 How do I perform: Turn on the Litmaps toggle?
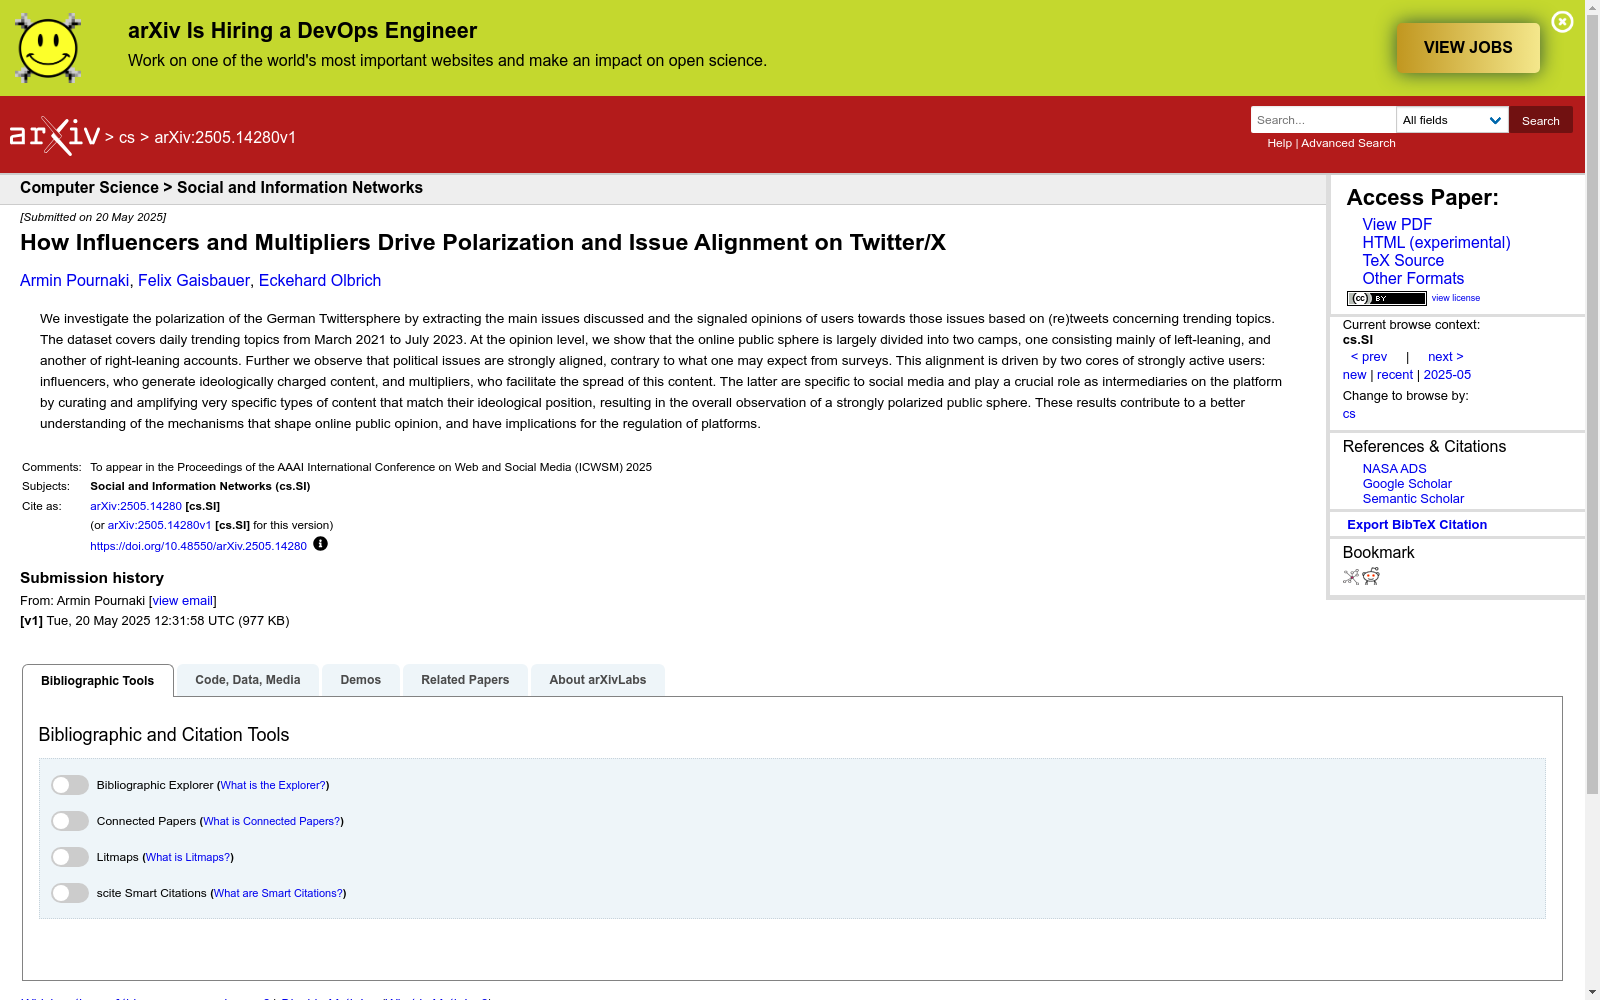coord(70,857)
